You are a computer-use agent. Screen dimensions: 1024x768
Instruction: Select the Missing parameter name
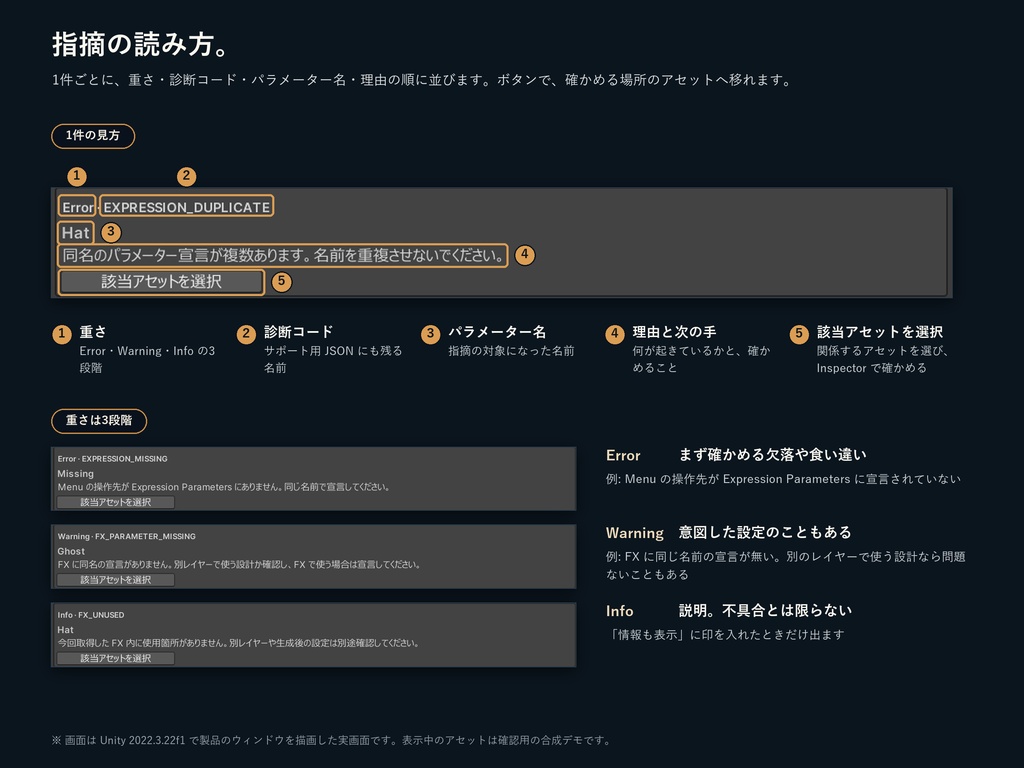[x=75, y=473]
